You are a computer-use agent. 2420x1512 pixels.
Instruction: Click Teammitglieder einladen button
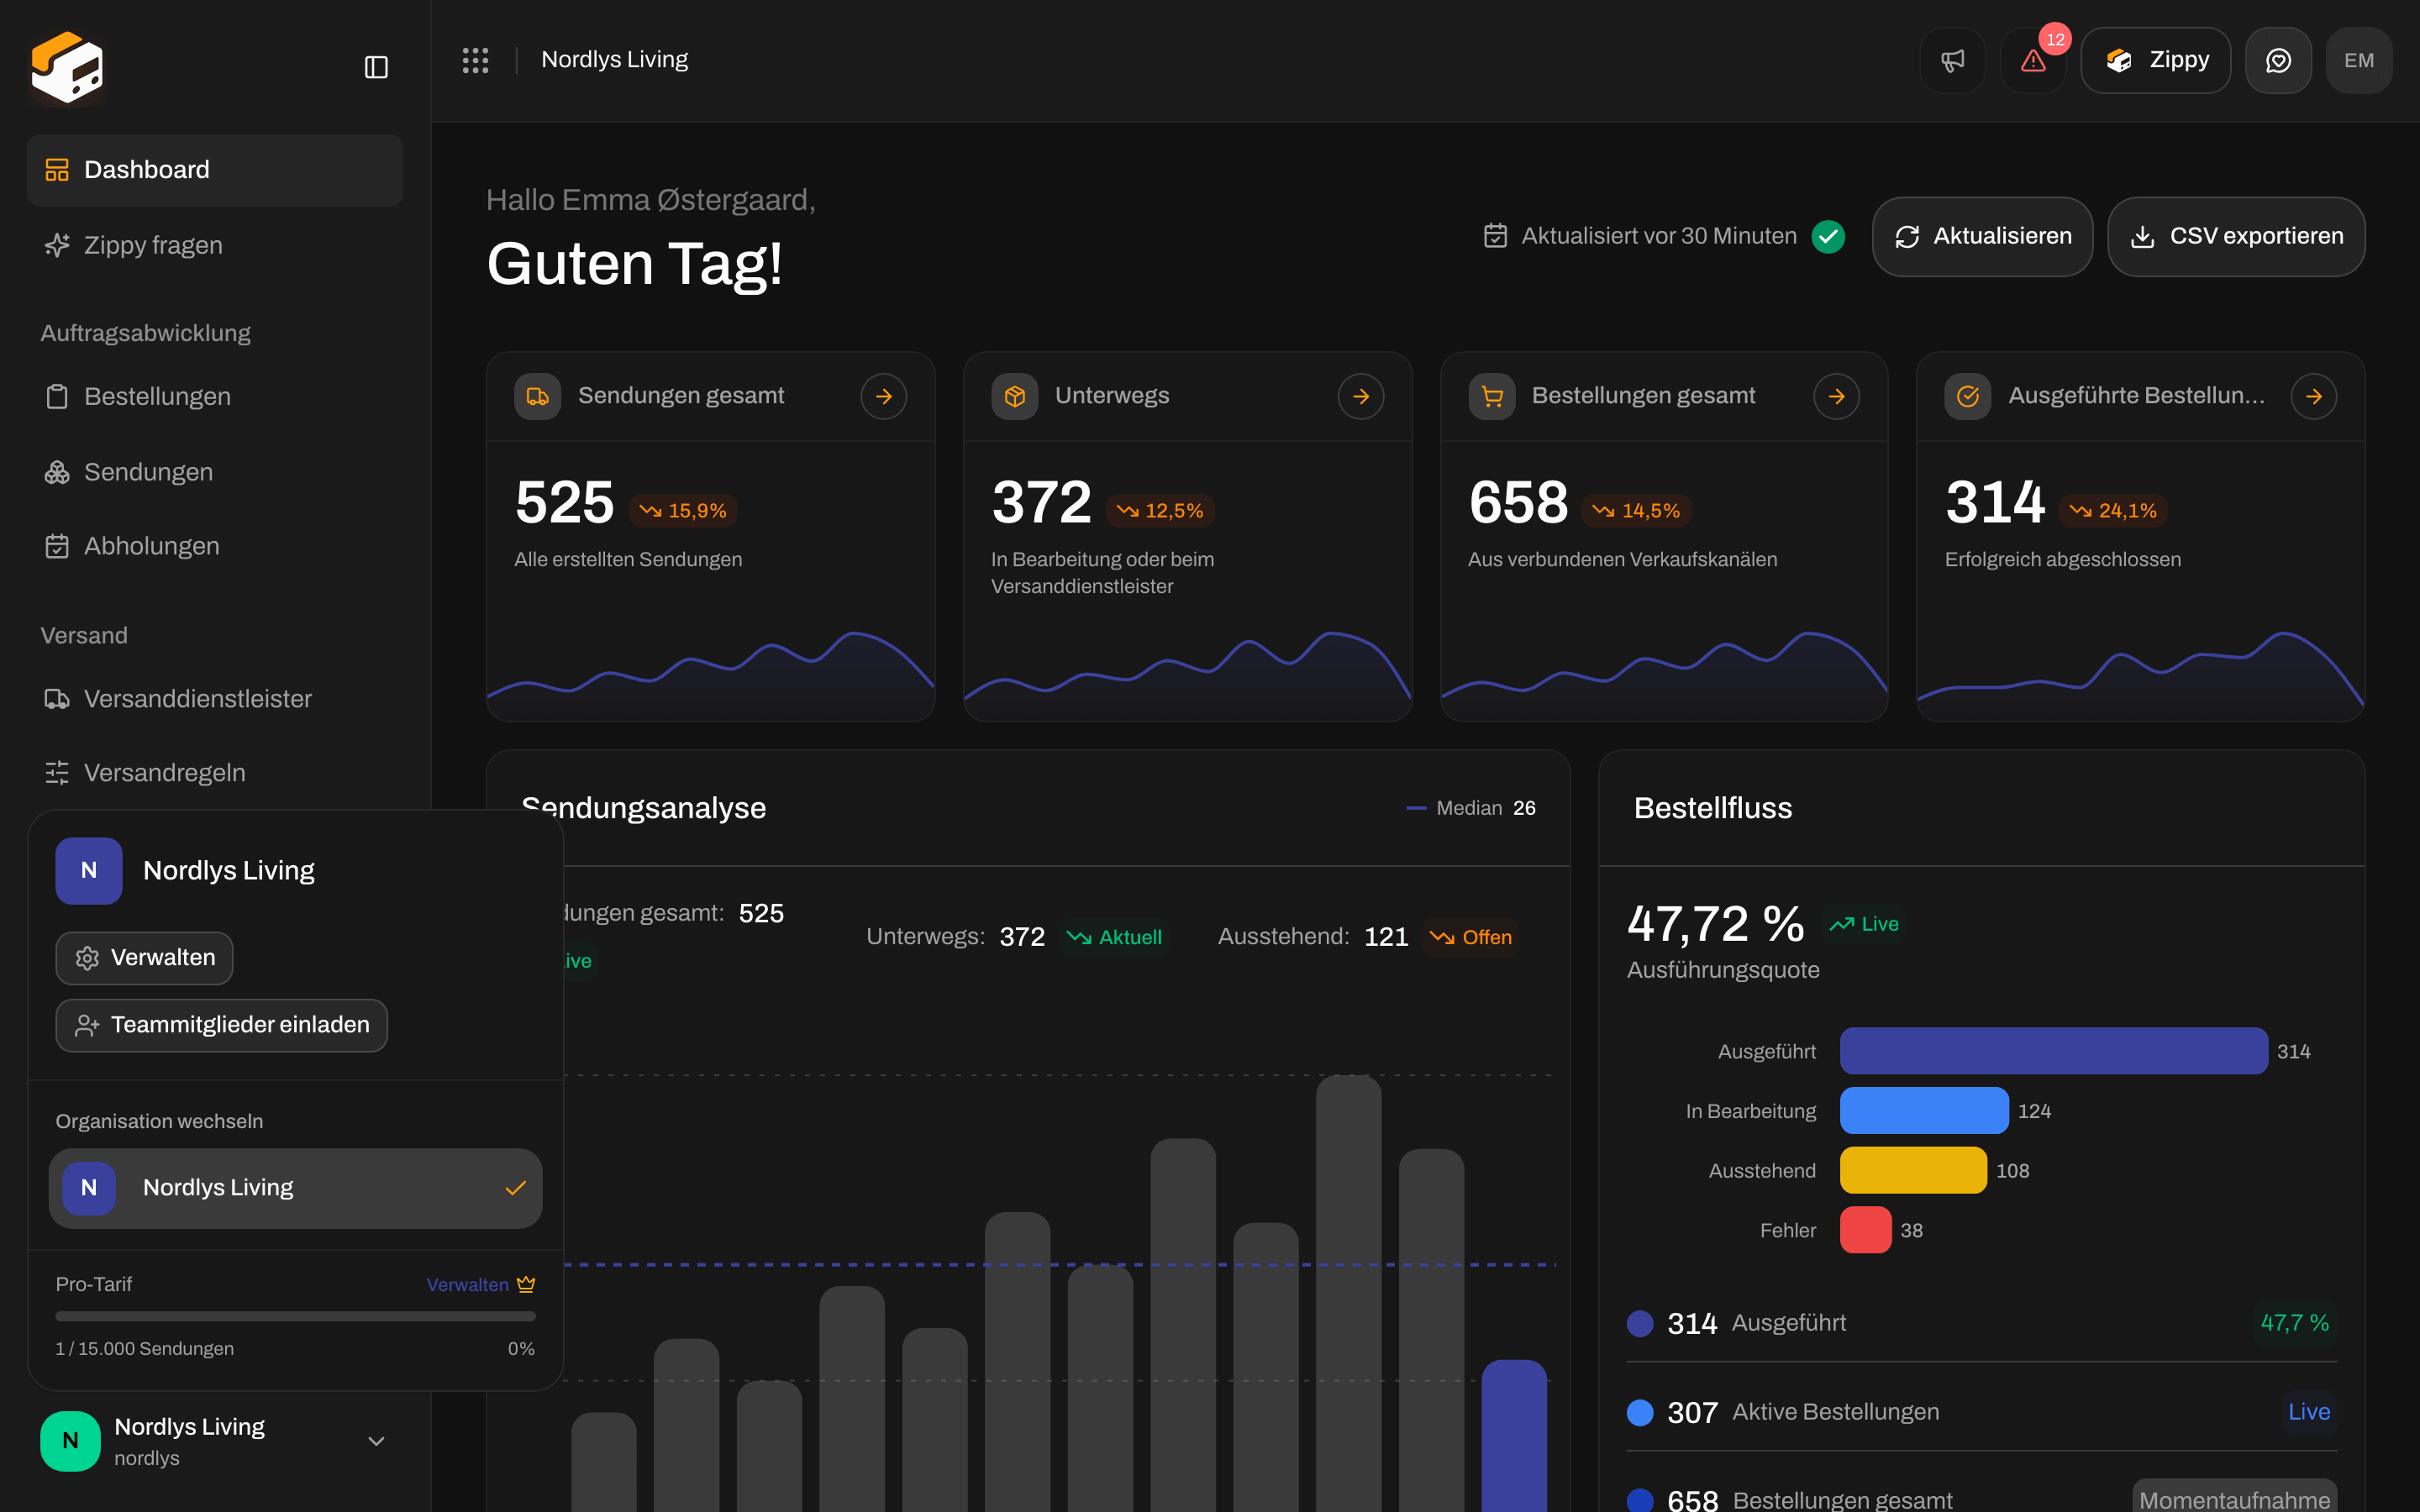(x=221, y=1025)
